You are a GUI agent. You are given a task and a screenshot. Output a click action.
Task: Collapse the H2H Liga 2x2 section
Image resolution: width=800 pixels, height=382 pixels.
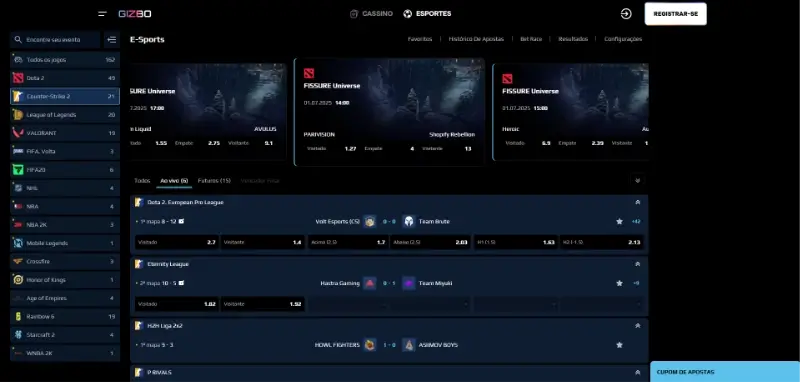coord(637,325)
